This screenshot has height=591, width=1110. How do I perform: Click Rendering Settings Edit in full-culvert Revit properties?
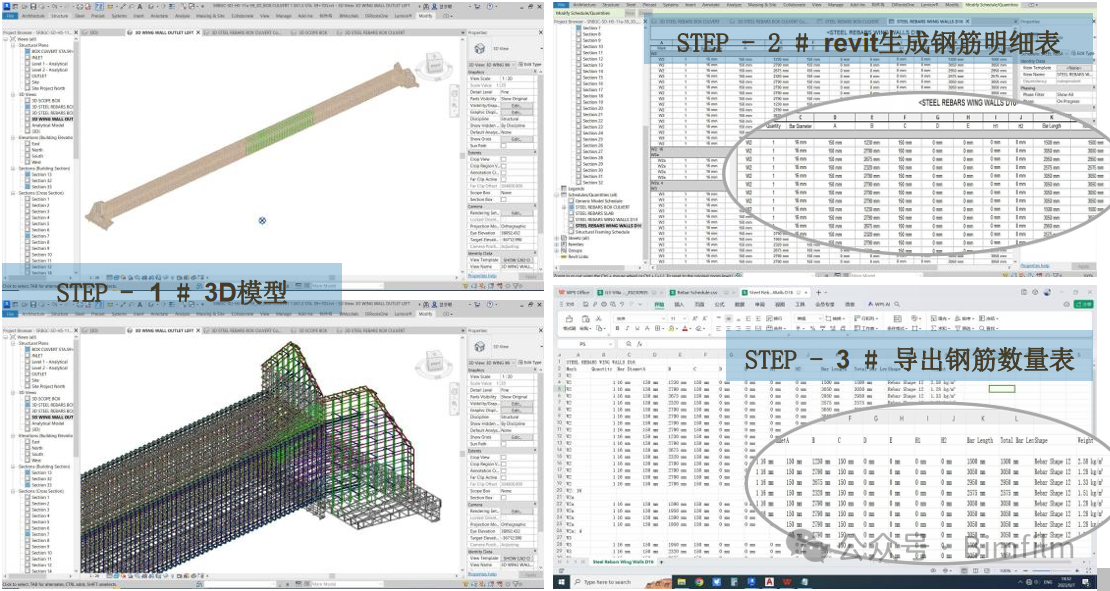pyautogui.click(x=516, y=212)
